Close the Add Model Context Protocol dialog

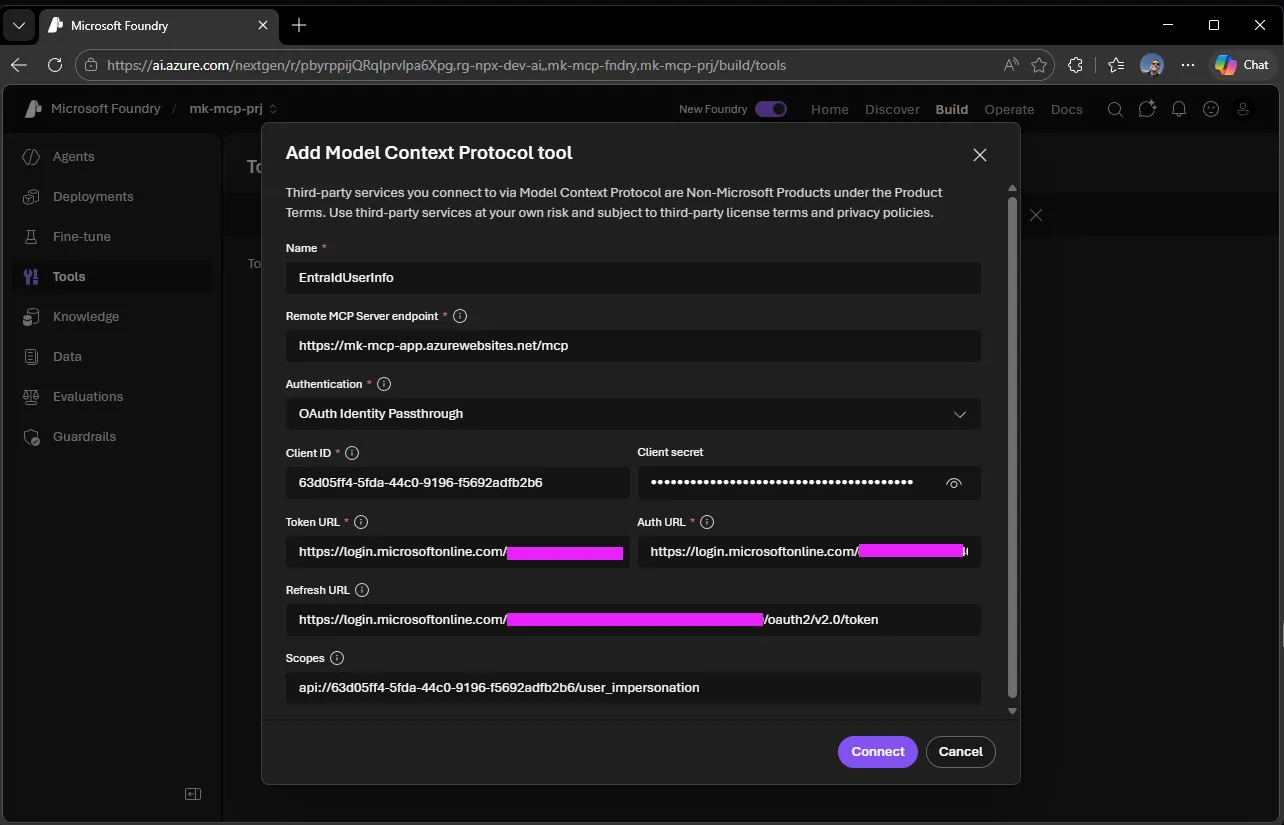click(980, 155)
